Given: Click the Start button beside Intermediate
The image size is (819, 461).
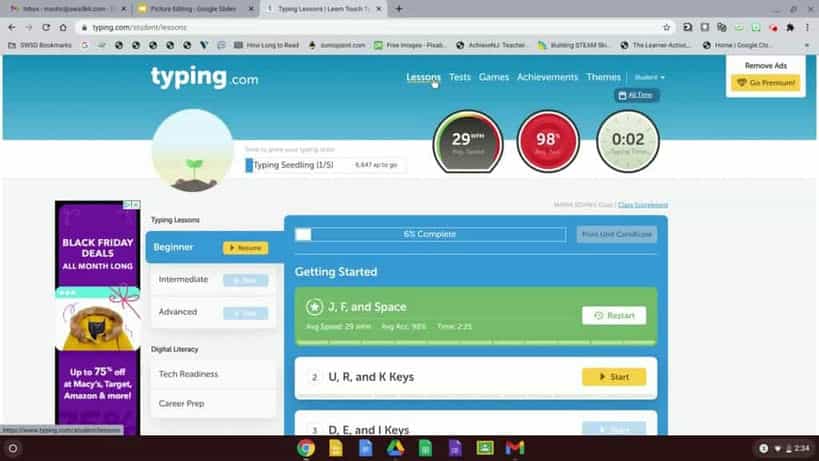Looking at the screenshot, I should tap(245, 280).
